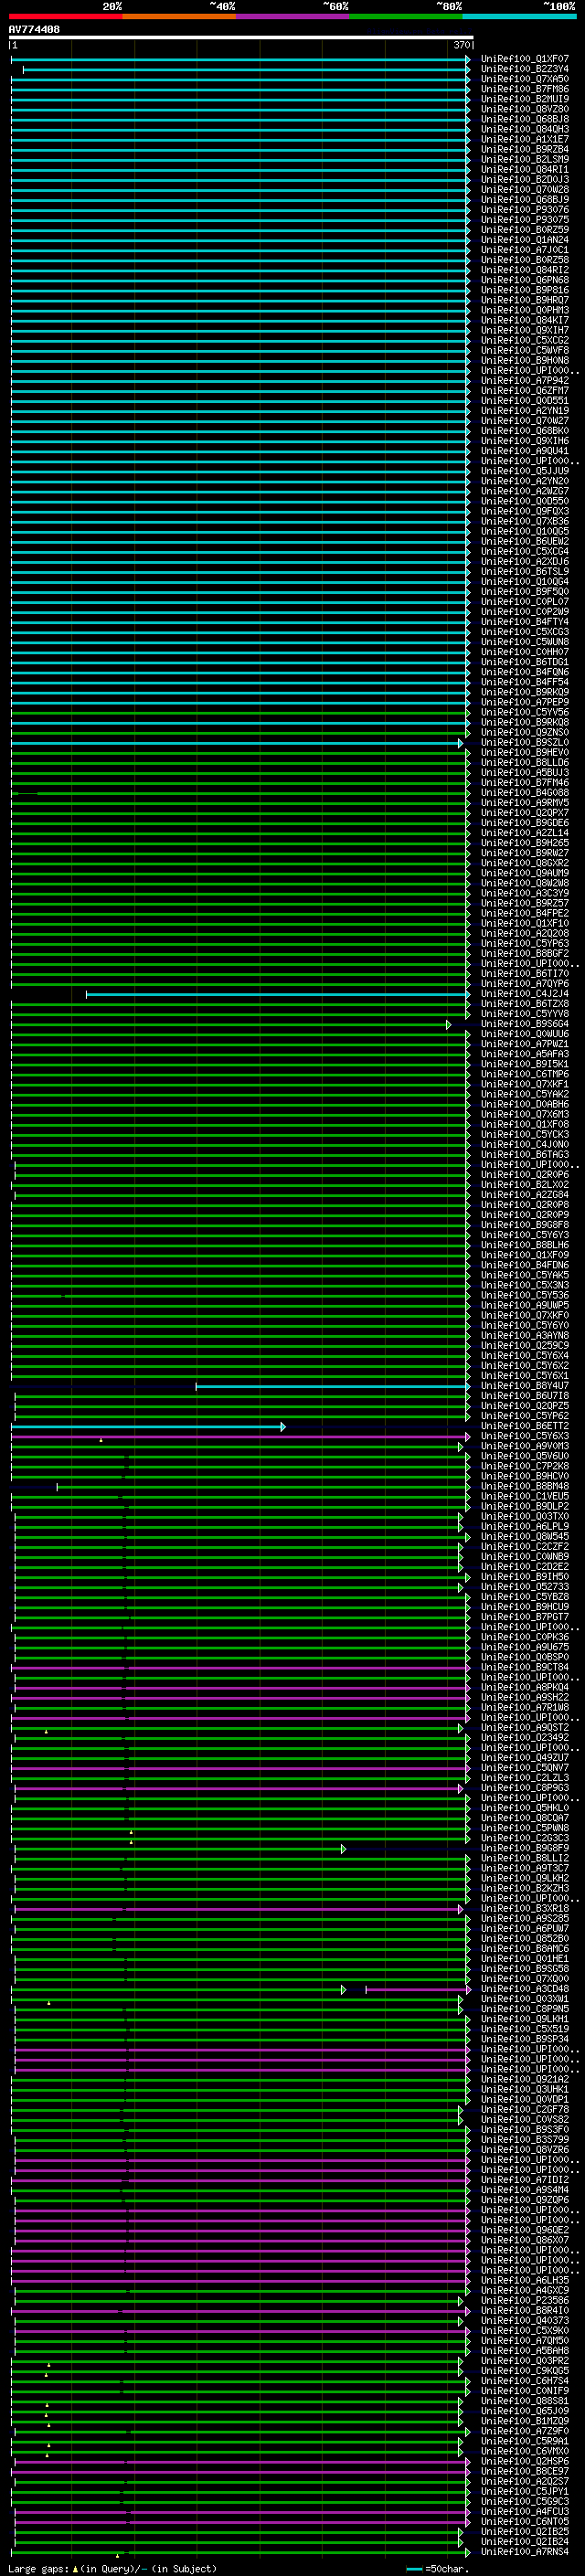
Task: Select hit label UniRef100_Q2IB24
Action: pos(524,2543)
